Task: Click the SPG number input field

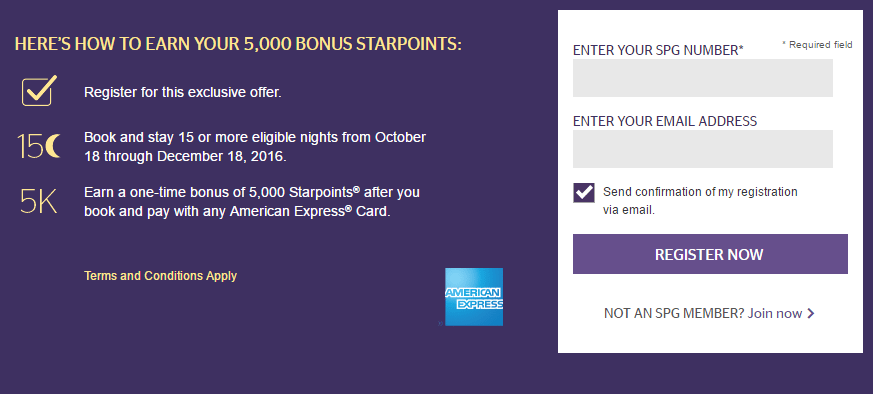Action: point(703,78)
